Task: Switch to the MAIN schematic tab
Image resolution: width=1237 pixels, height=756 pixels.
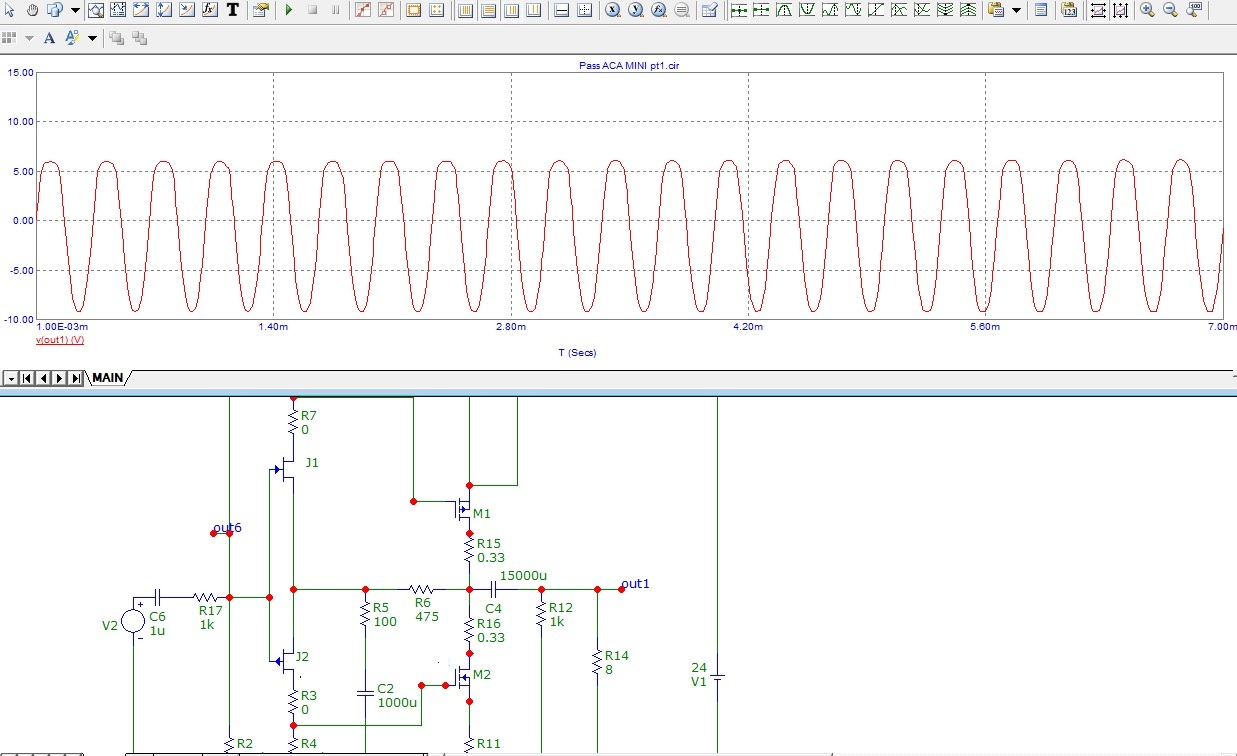Action: tap(109, 378)
